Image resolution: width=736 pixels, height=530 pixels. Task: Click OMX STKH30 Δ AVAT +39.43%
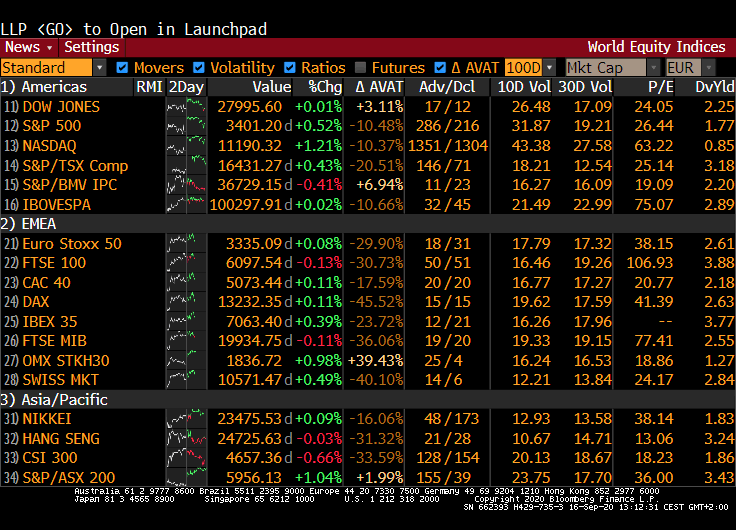pyautogui.click(x=376, y=360)
